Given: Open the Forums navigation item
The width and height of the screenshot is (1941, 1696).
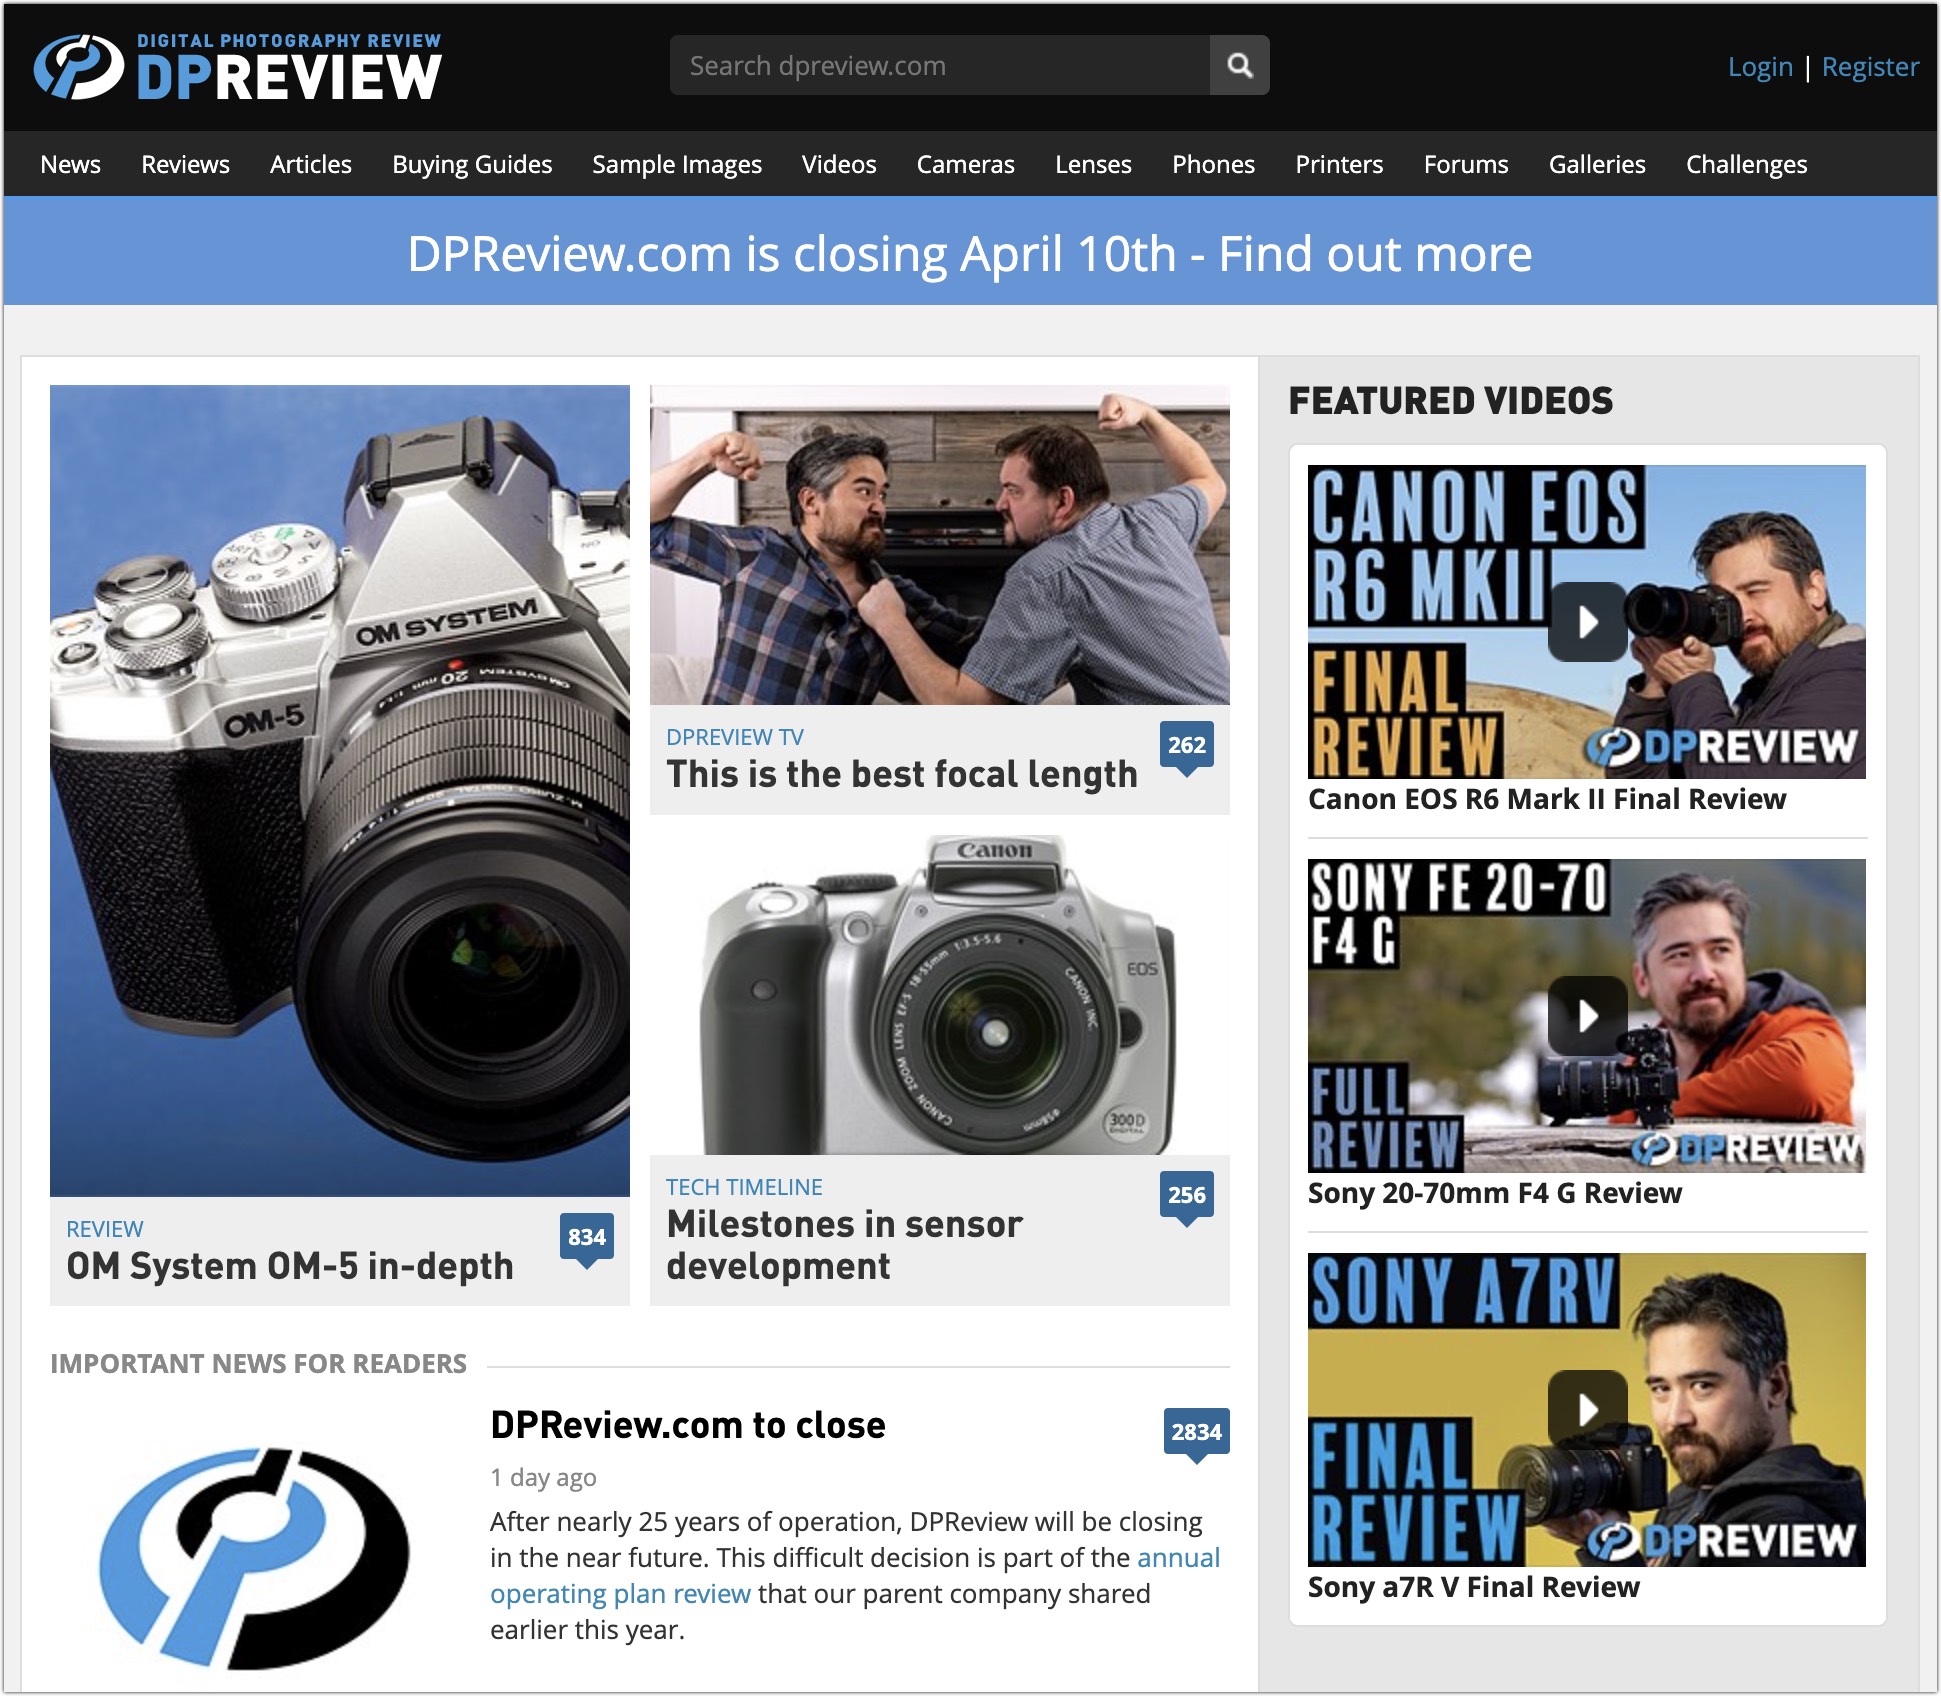Looking at the screenshot, I should coord(1465,165).
